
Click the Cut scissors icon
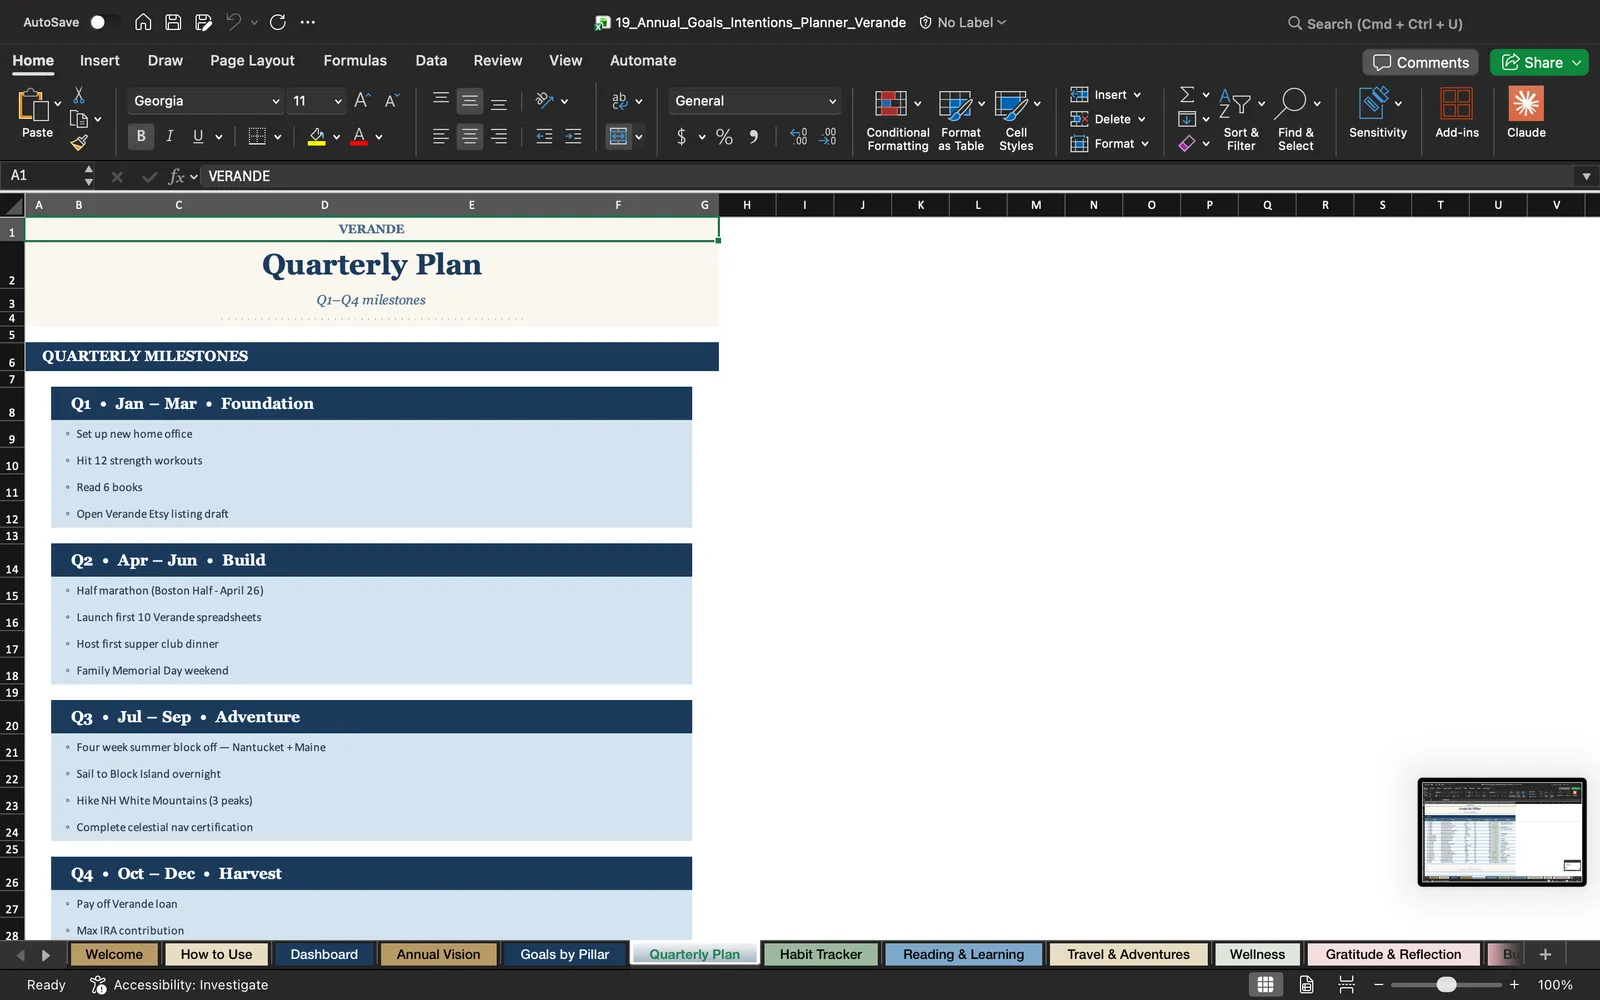click(79, 95)
